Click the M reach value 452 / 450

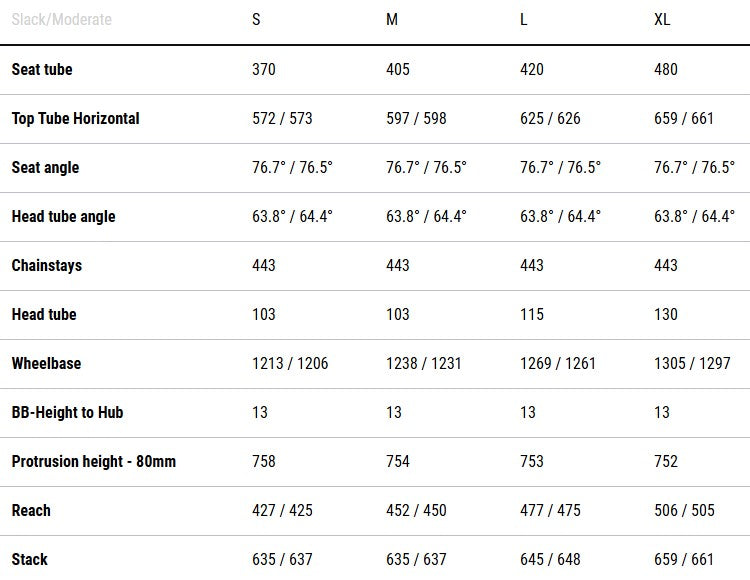coord(416,510)
